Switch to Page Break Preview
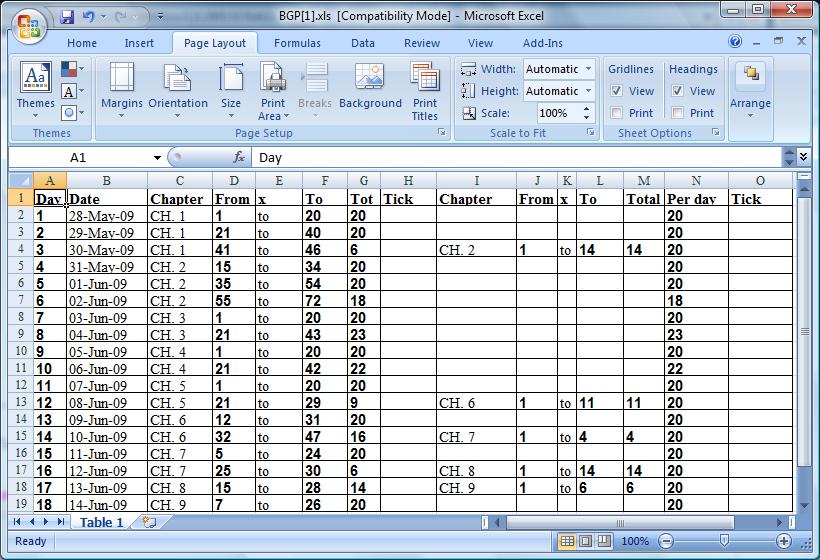This screenshot has height=560, width=820. pyautogui.click(x=604, y=541)
